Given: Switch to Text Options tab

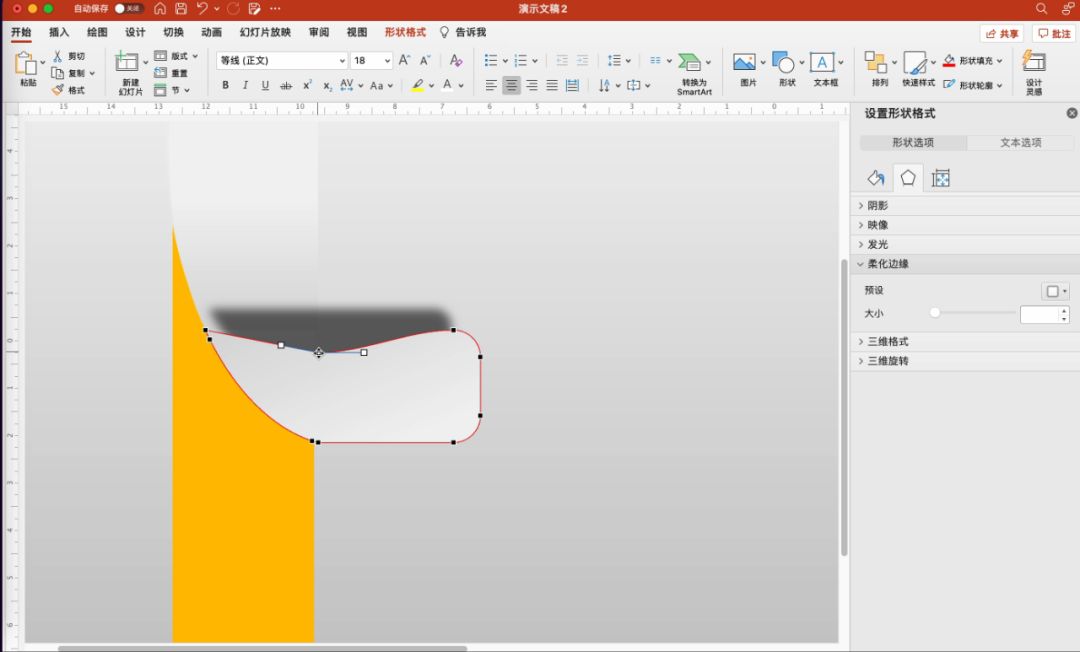Looking at the screenshot, I should click(x=1020, y=143).
